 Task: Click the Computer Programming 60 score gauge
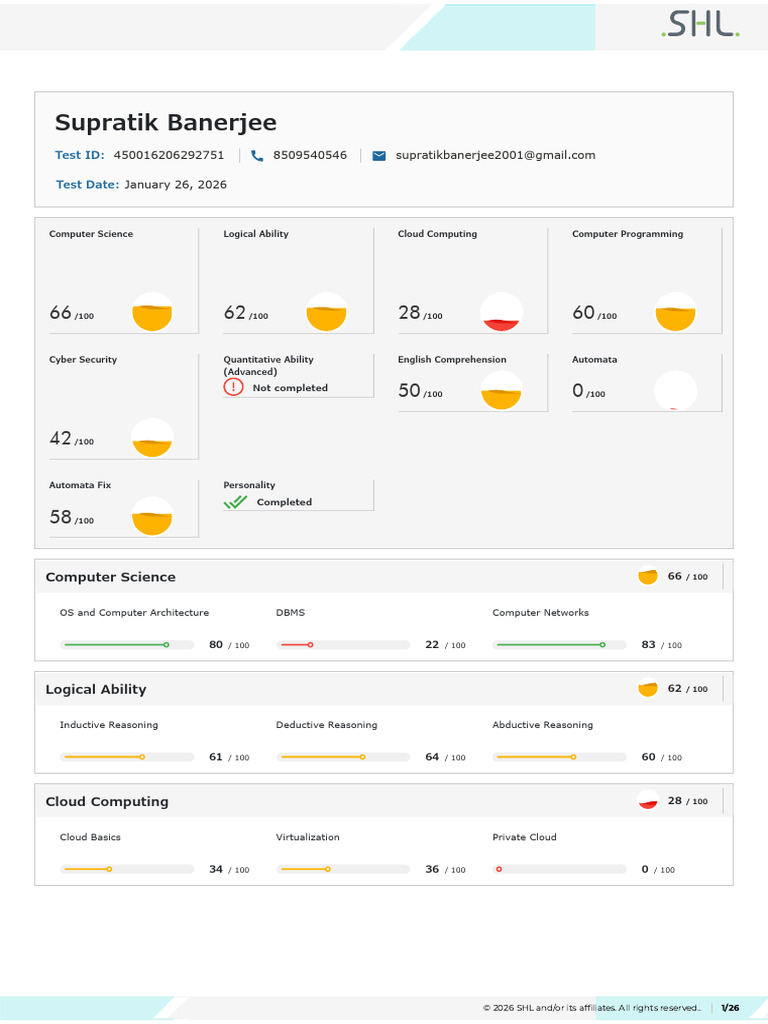675,312
